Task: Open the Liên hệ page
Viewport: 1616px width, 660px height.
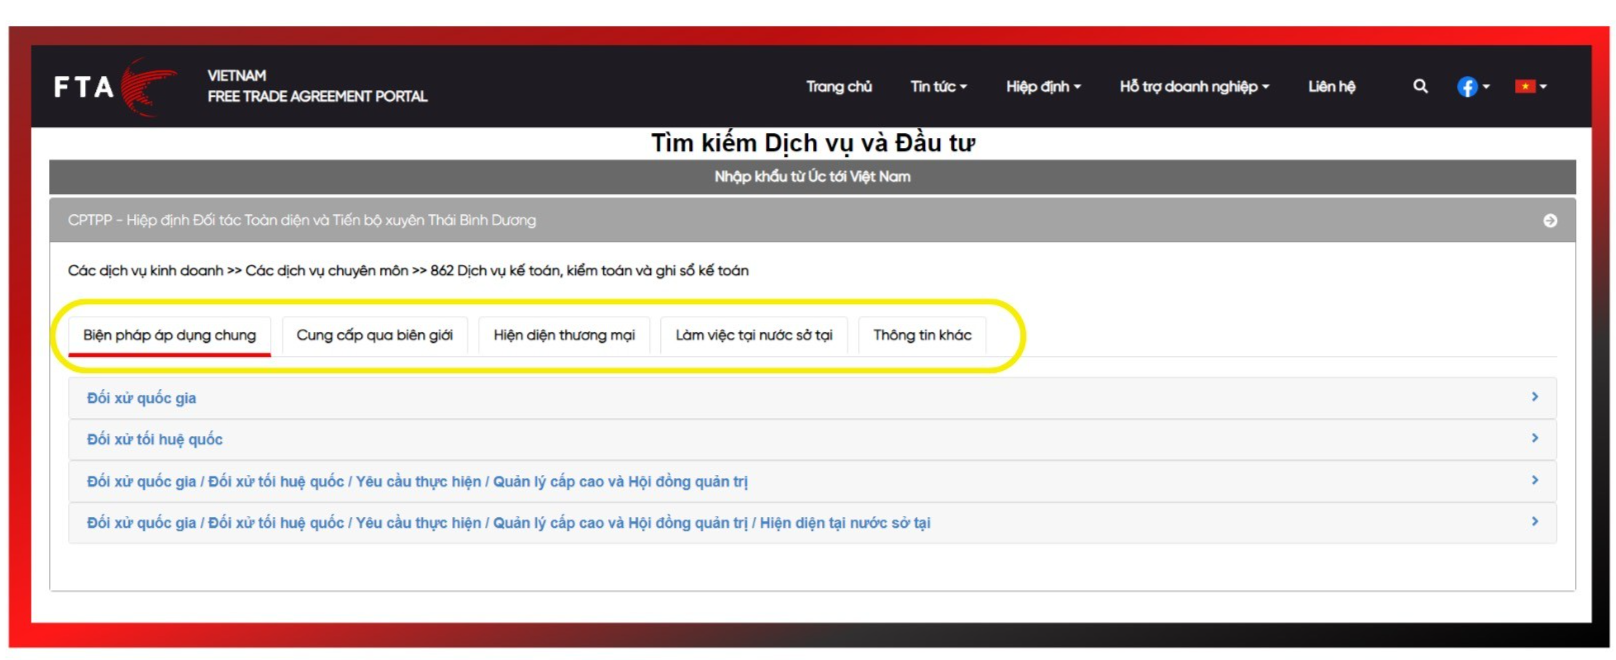Action: tap(1332, 87)
